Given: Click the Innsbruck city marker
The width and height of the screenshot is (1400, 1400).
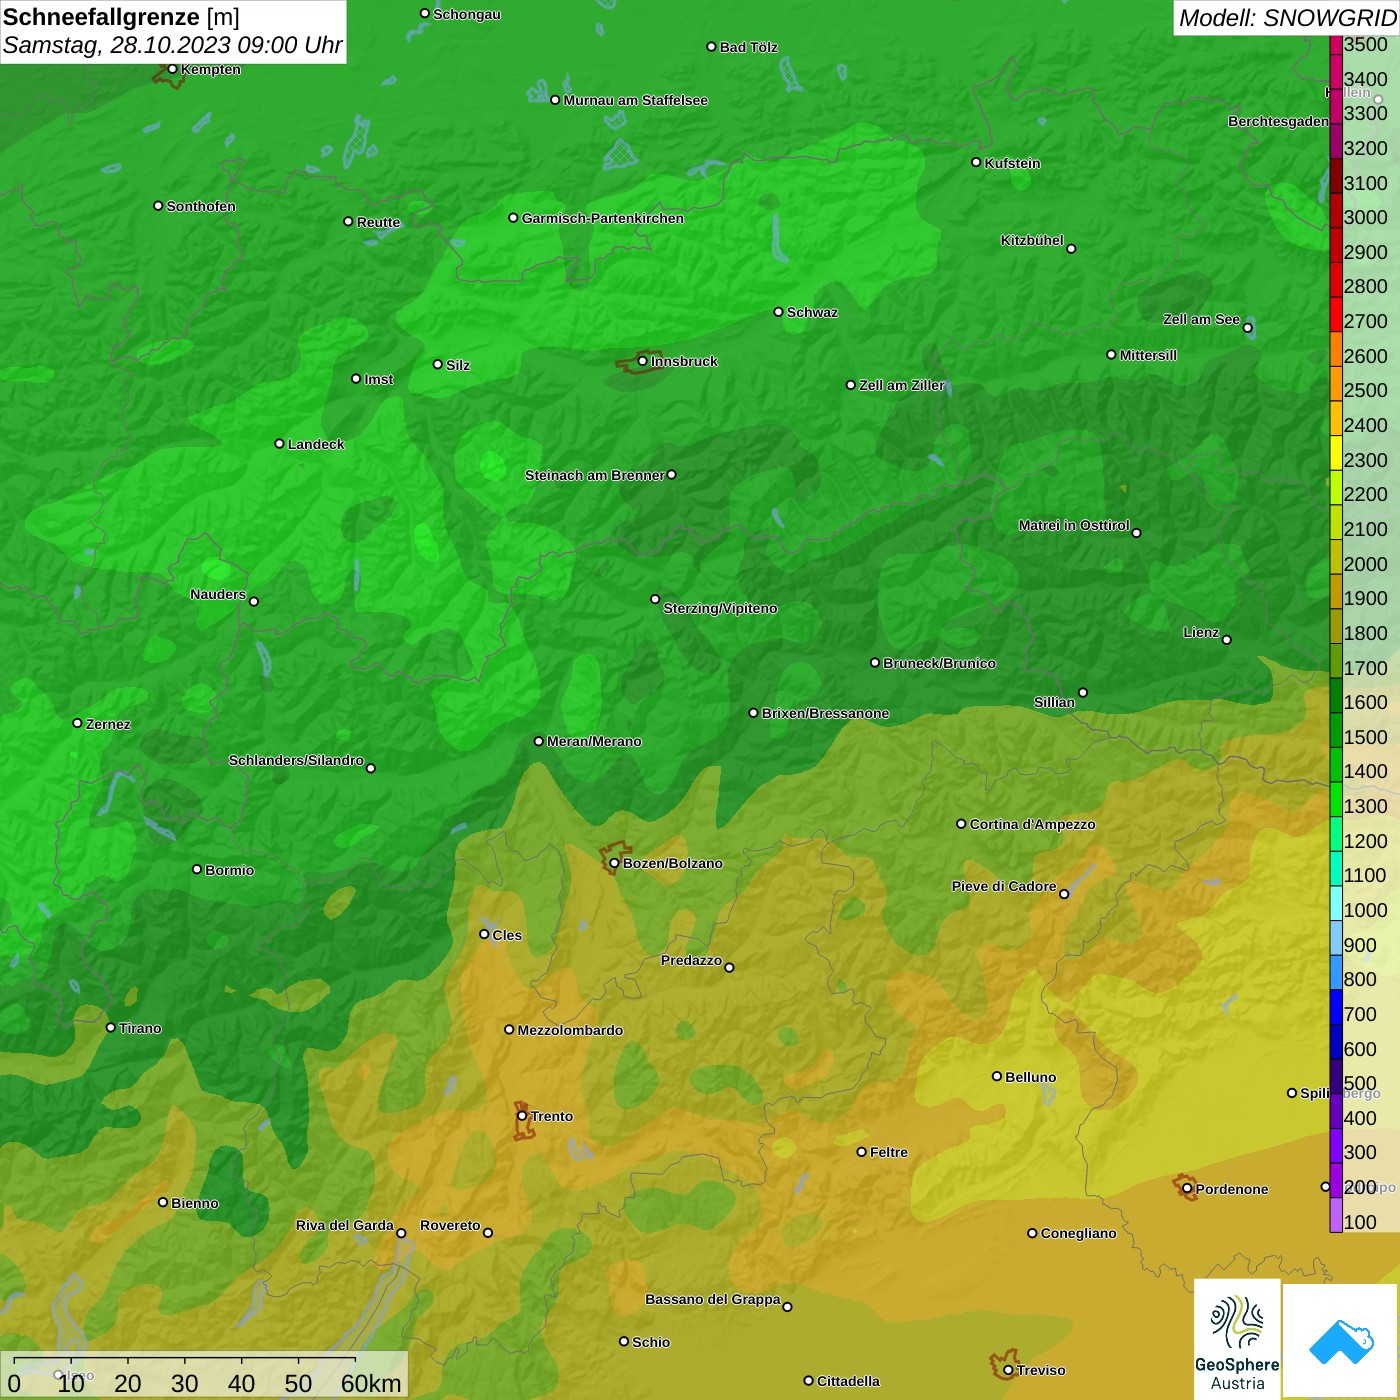Looking at the screenshot, I should tap(643, 361).
